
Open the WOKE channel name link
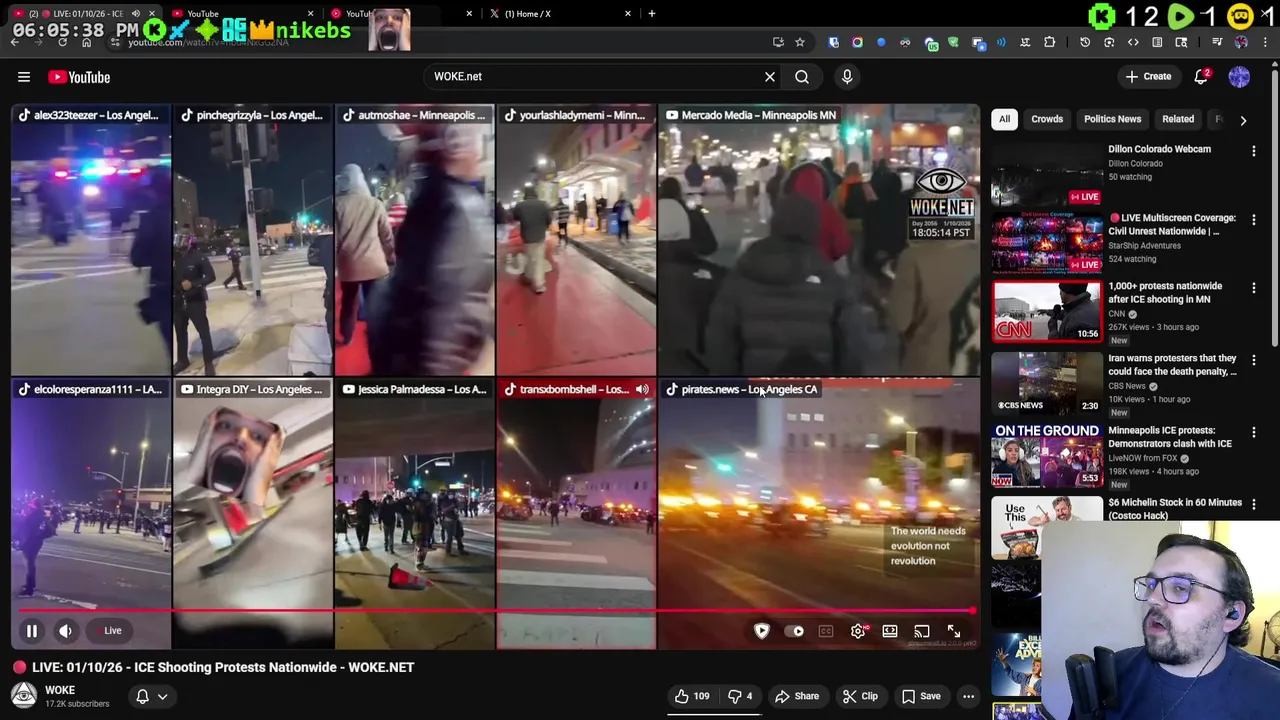point(60,690)
